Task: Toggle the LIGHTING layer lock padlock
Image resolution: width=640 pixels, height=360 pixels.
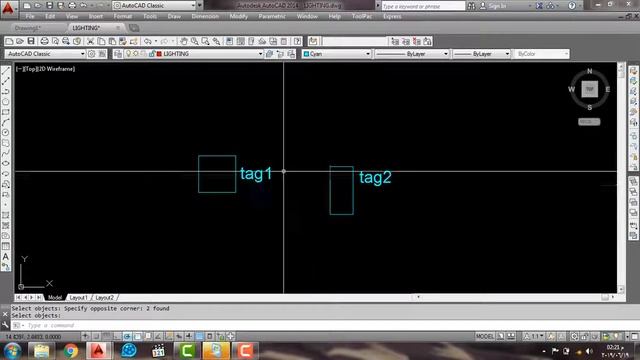Action: point(152,54)
